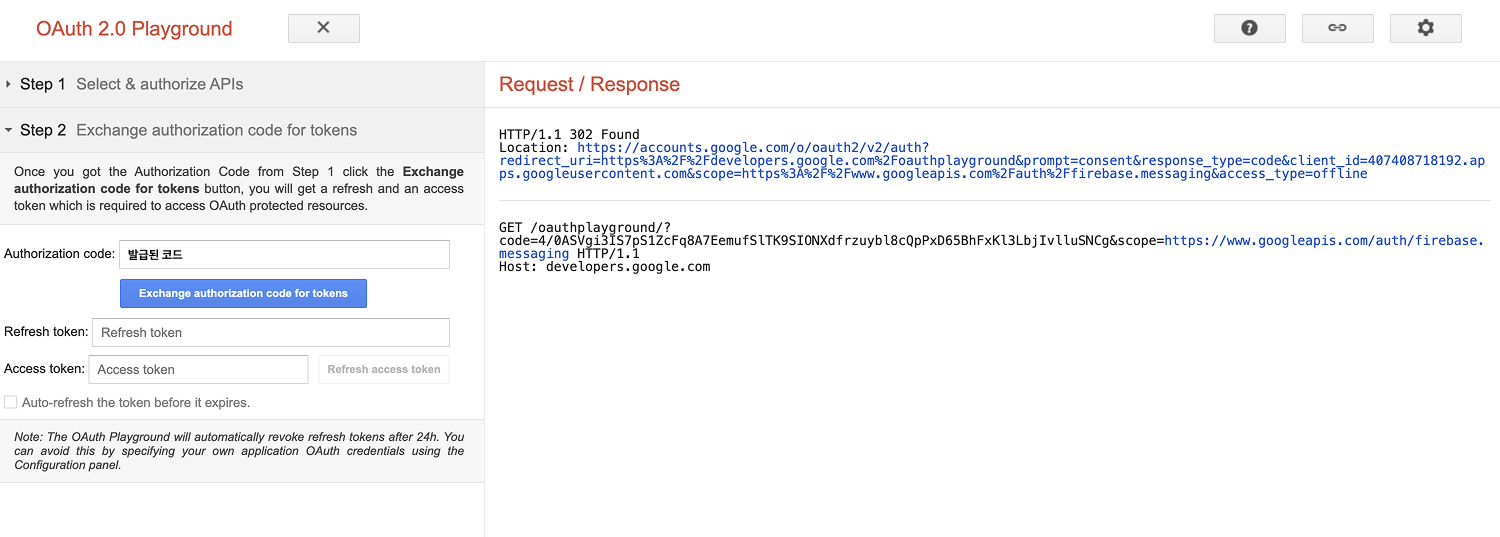The height and width of the screenshot is (537, 1500).
Task: Focus the Refresh token input field
Action: point(270,332)
